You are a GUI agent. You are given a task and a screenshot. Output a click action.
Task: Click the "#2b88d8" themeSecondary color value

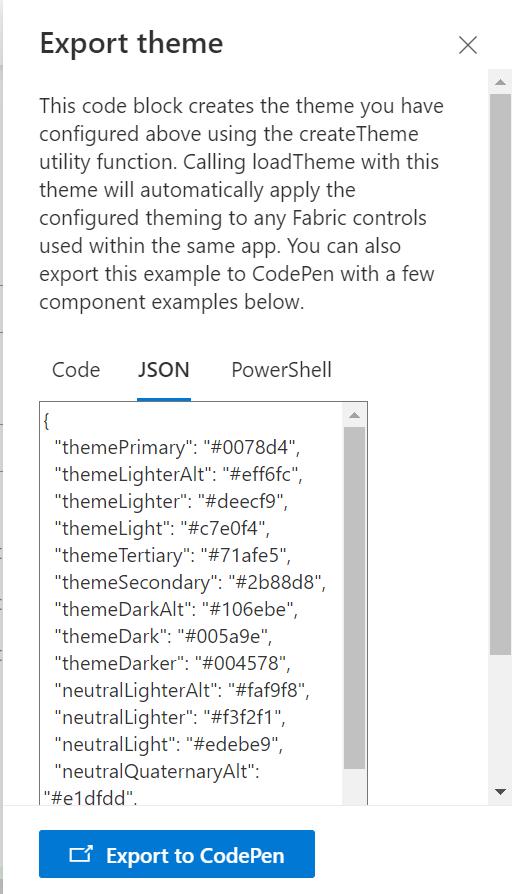[276, 582]
